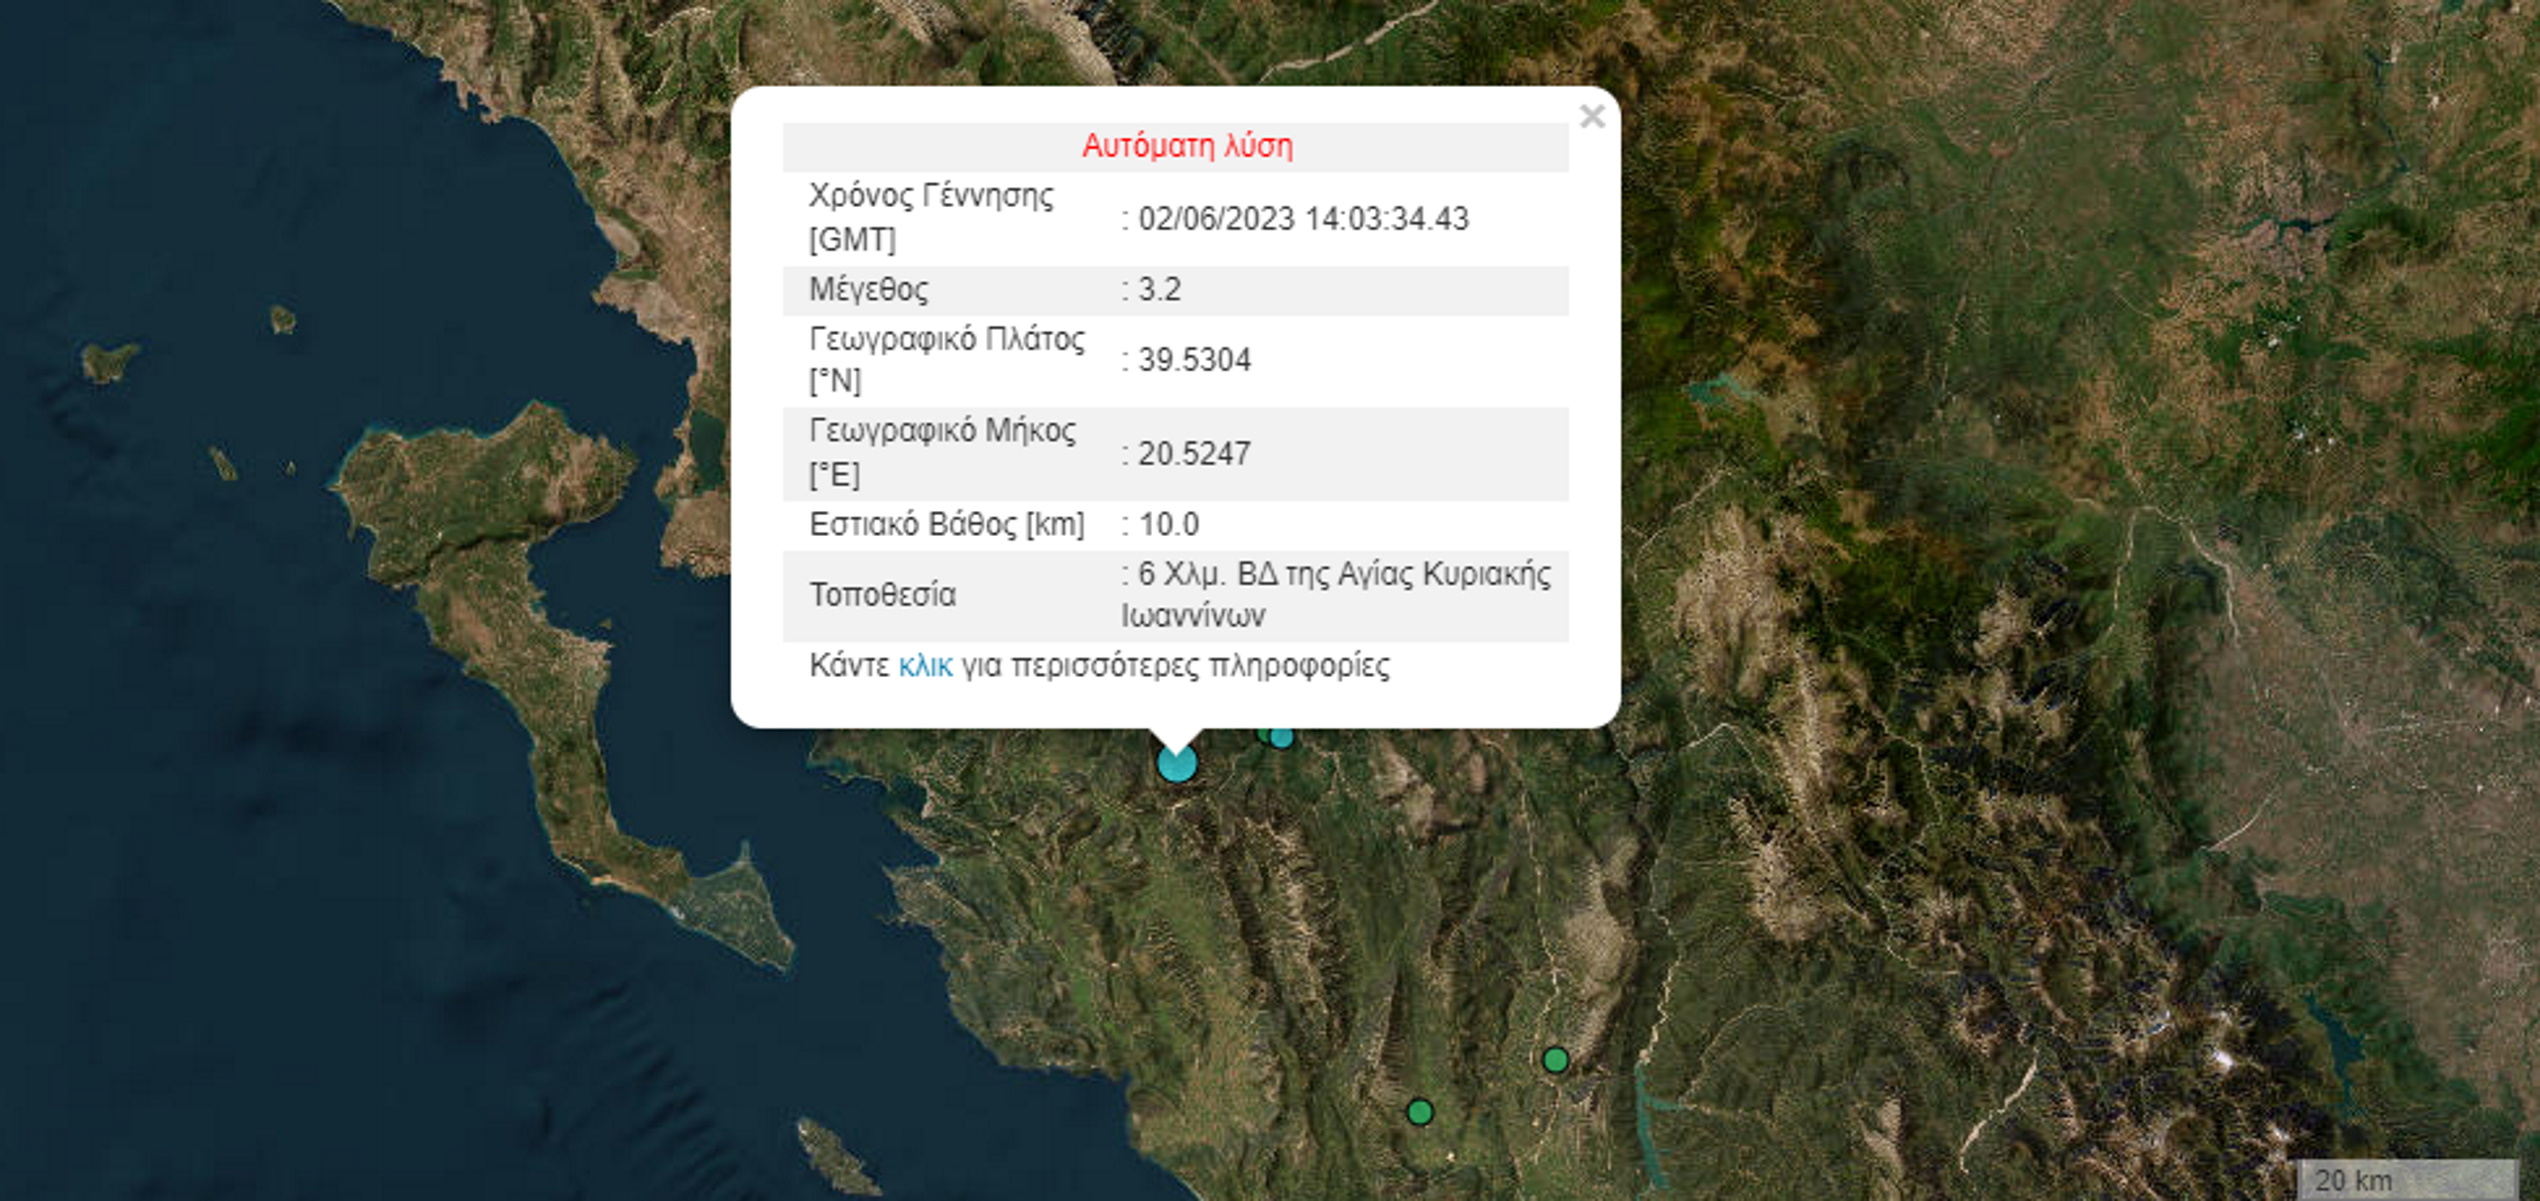The image size is (2540, 1201).
Task: Click the red 'Αυτόματη λύση' header
Action: point(1187,147)
